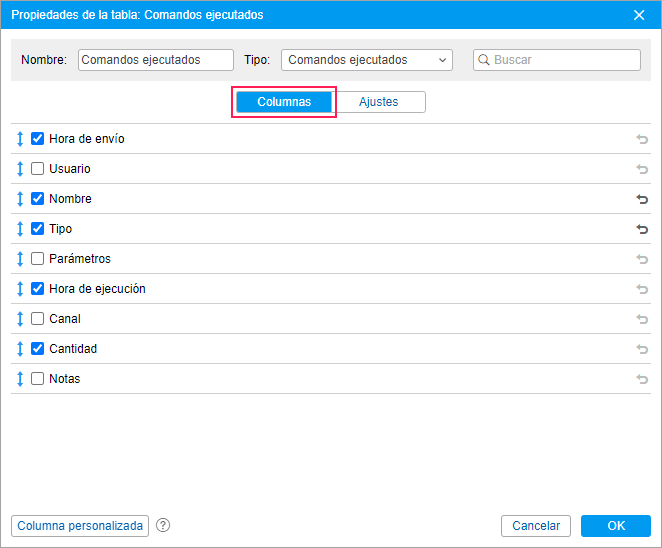Viewport: 662px width, 548px height.
Task: Reset the Hora de ejecución column name
Action: (x=642, y=289)
